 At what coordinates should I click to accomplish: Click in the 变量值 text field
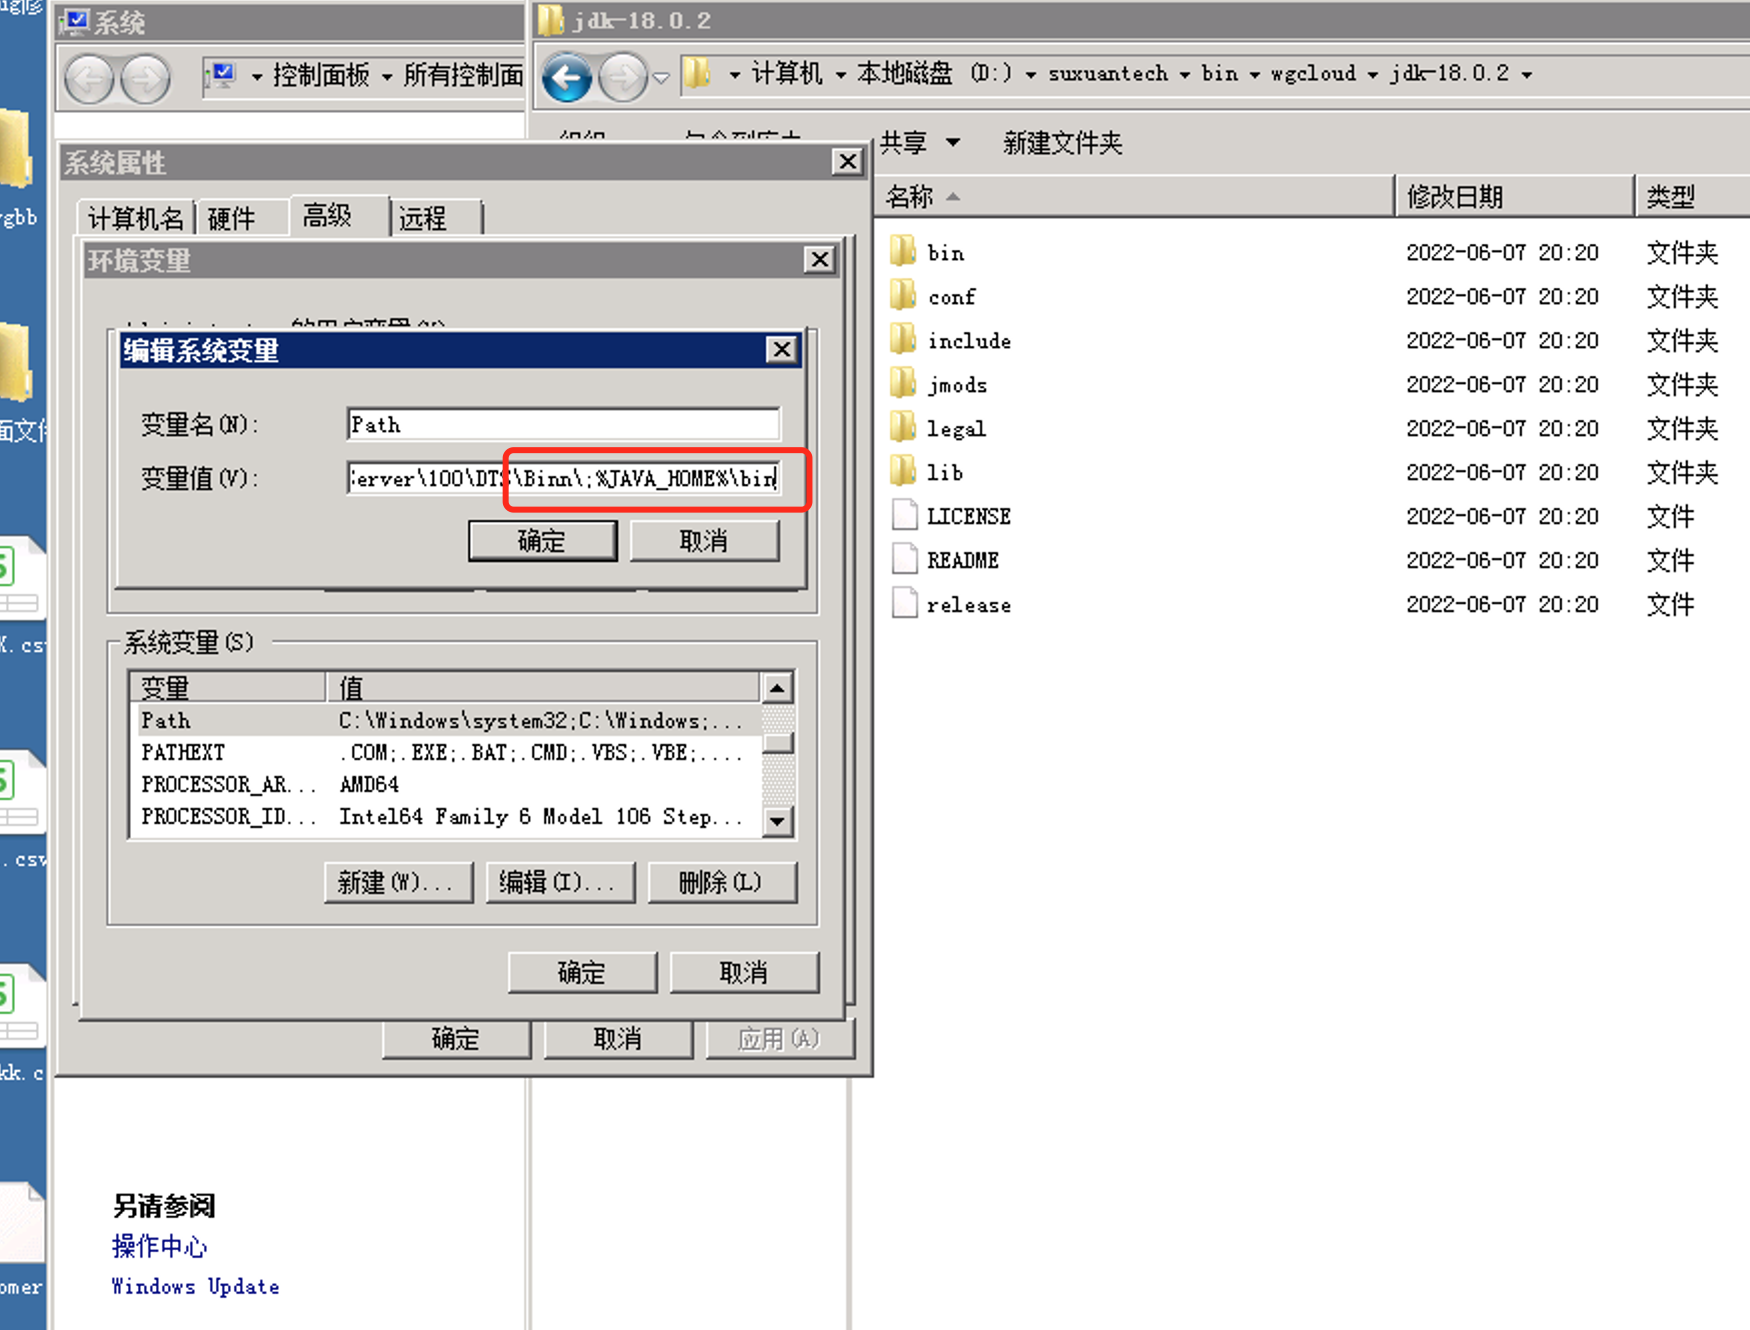562,478
